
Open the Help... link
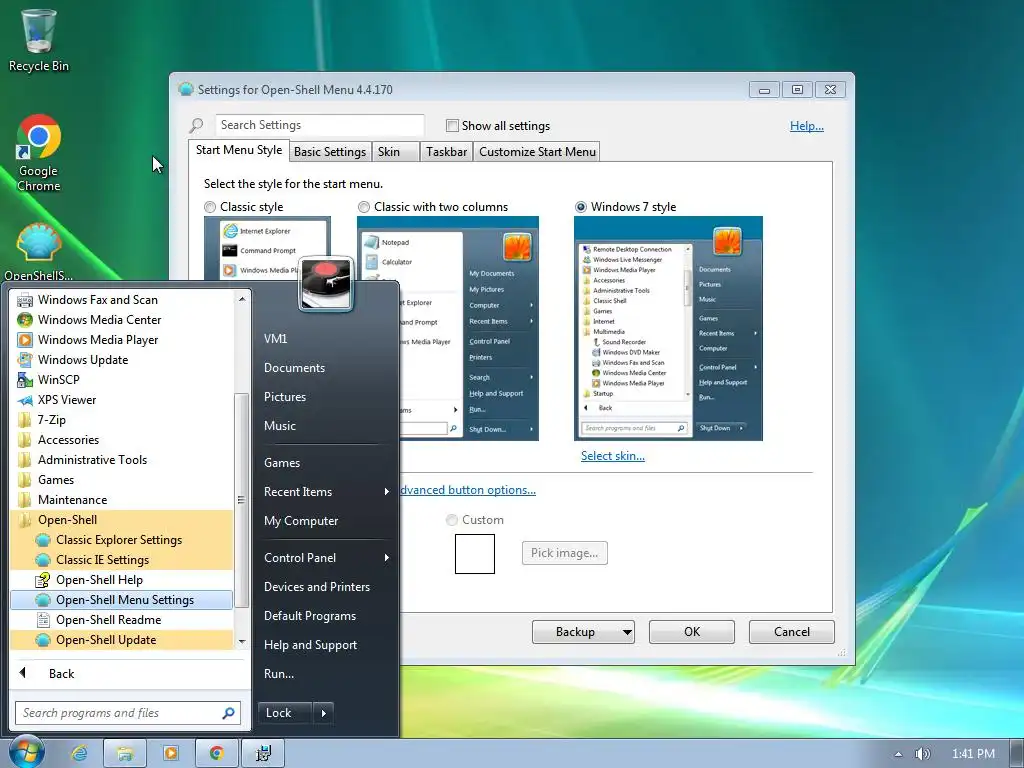[x=807, y=126]
